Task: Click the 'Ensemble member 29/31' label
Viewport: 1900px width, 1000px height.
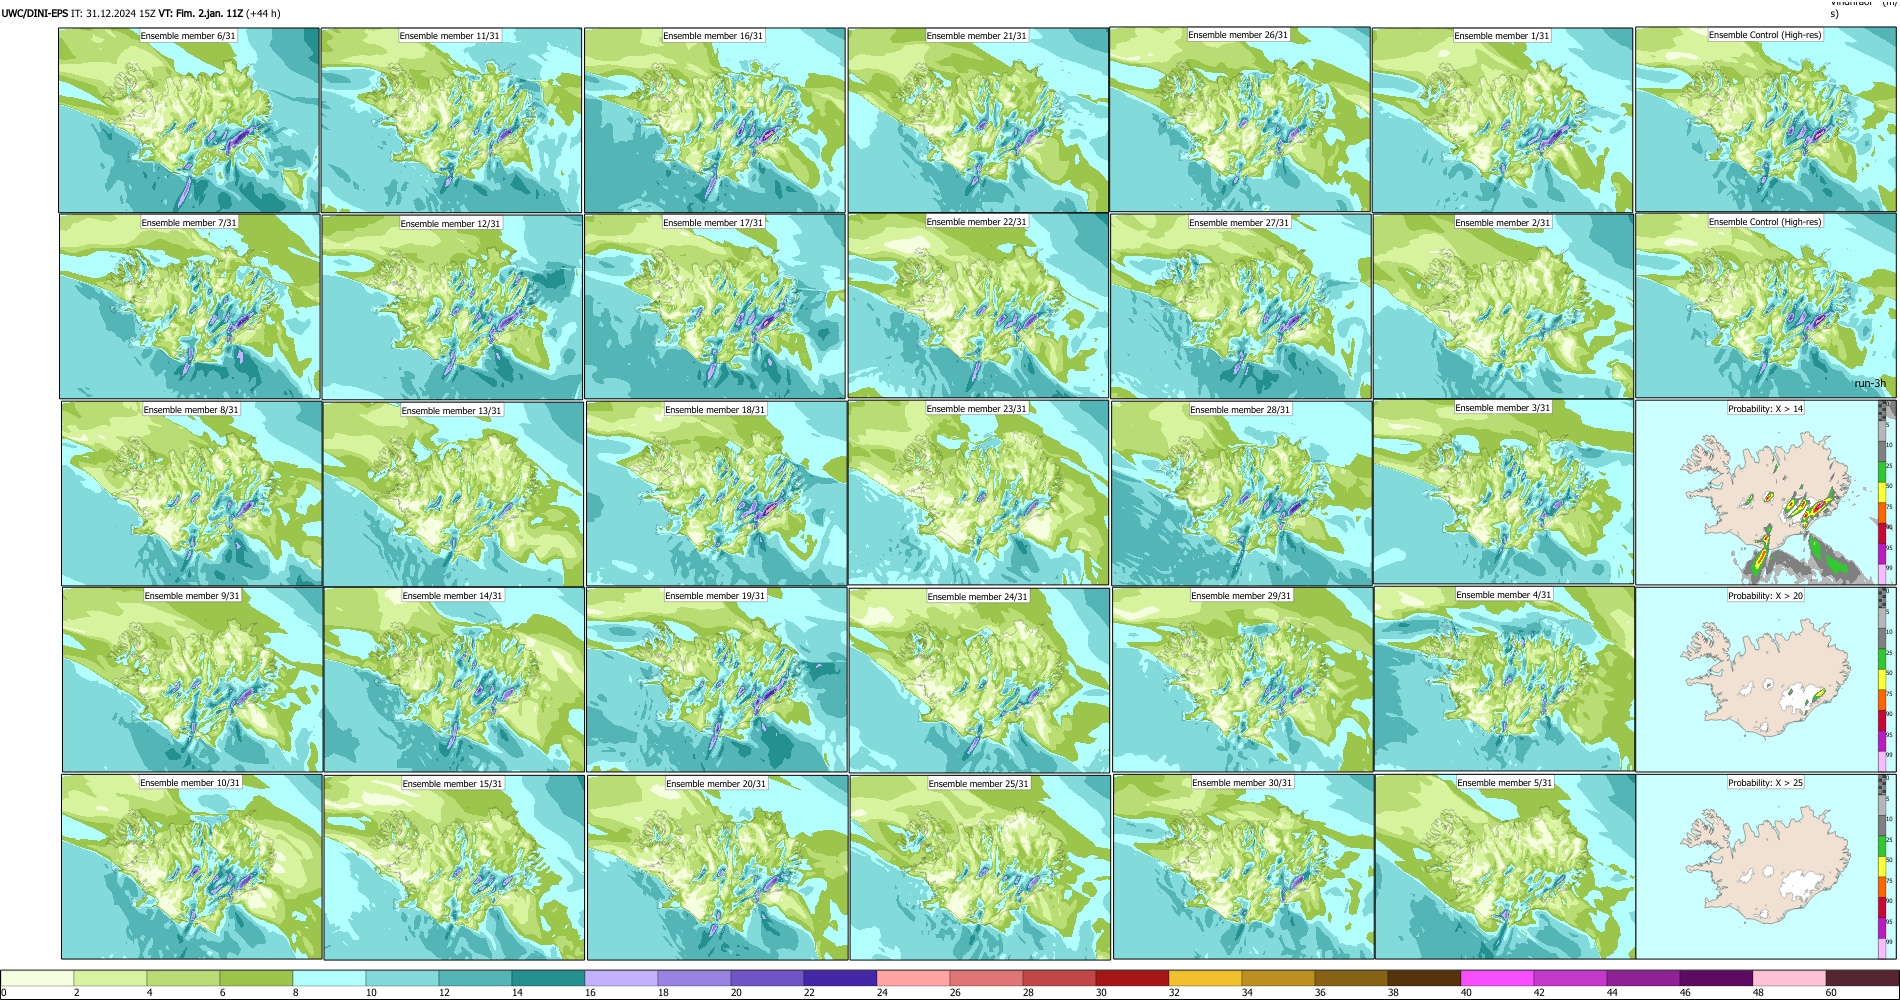Action: [x=1241, y=596]
